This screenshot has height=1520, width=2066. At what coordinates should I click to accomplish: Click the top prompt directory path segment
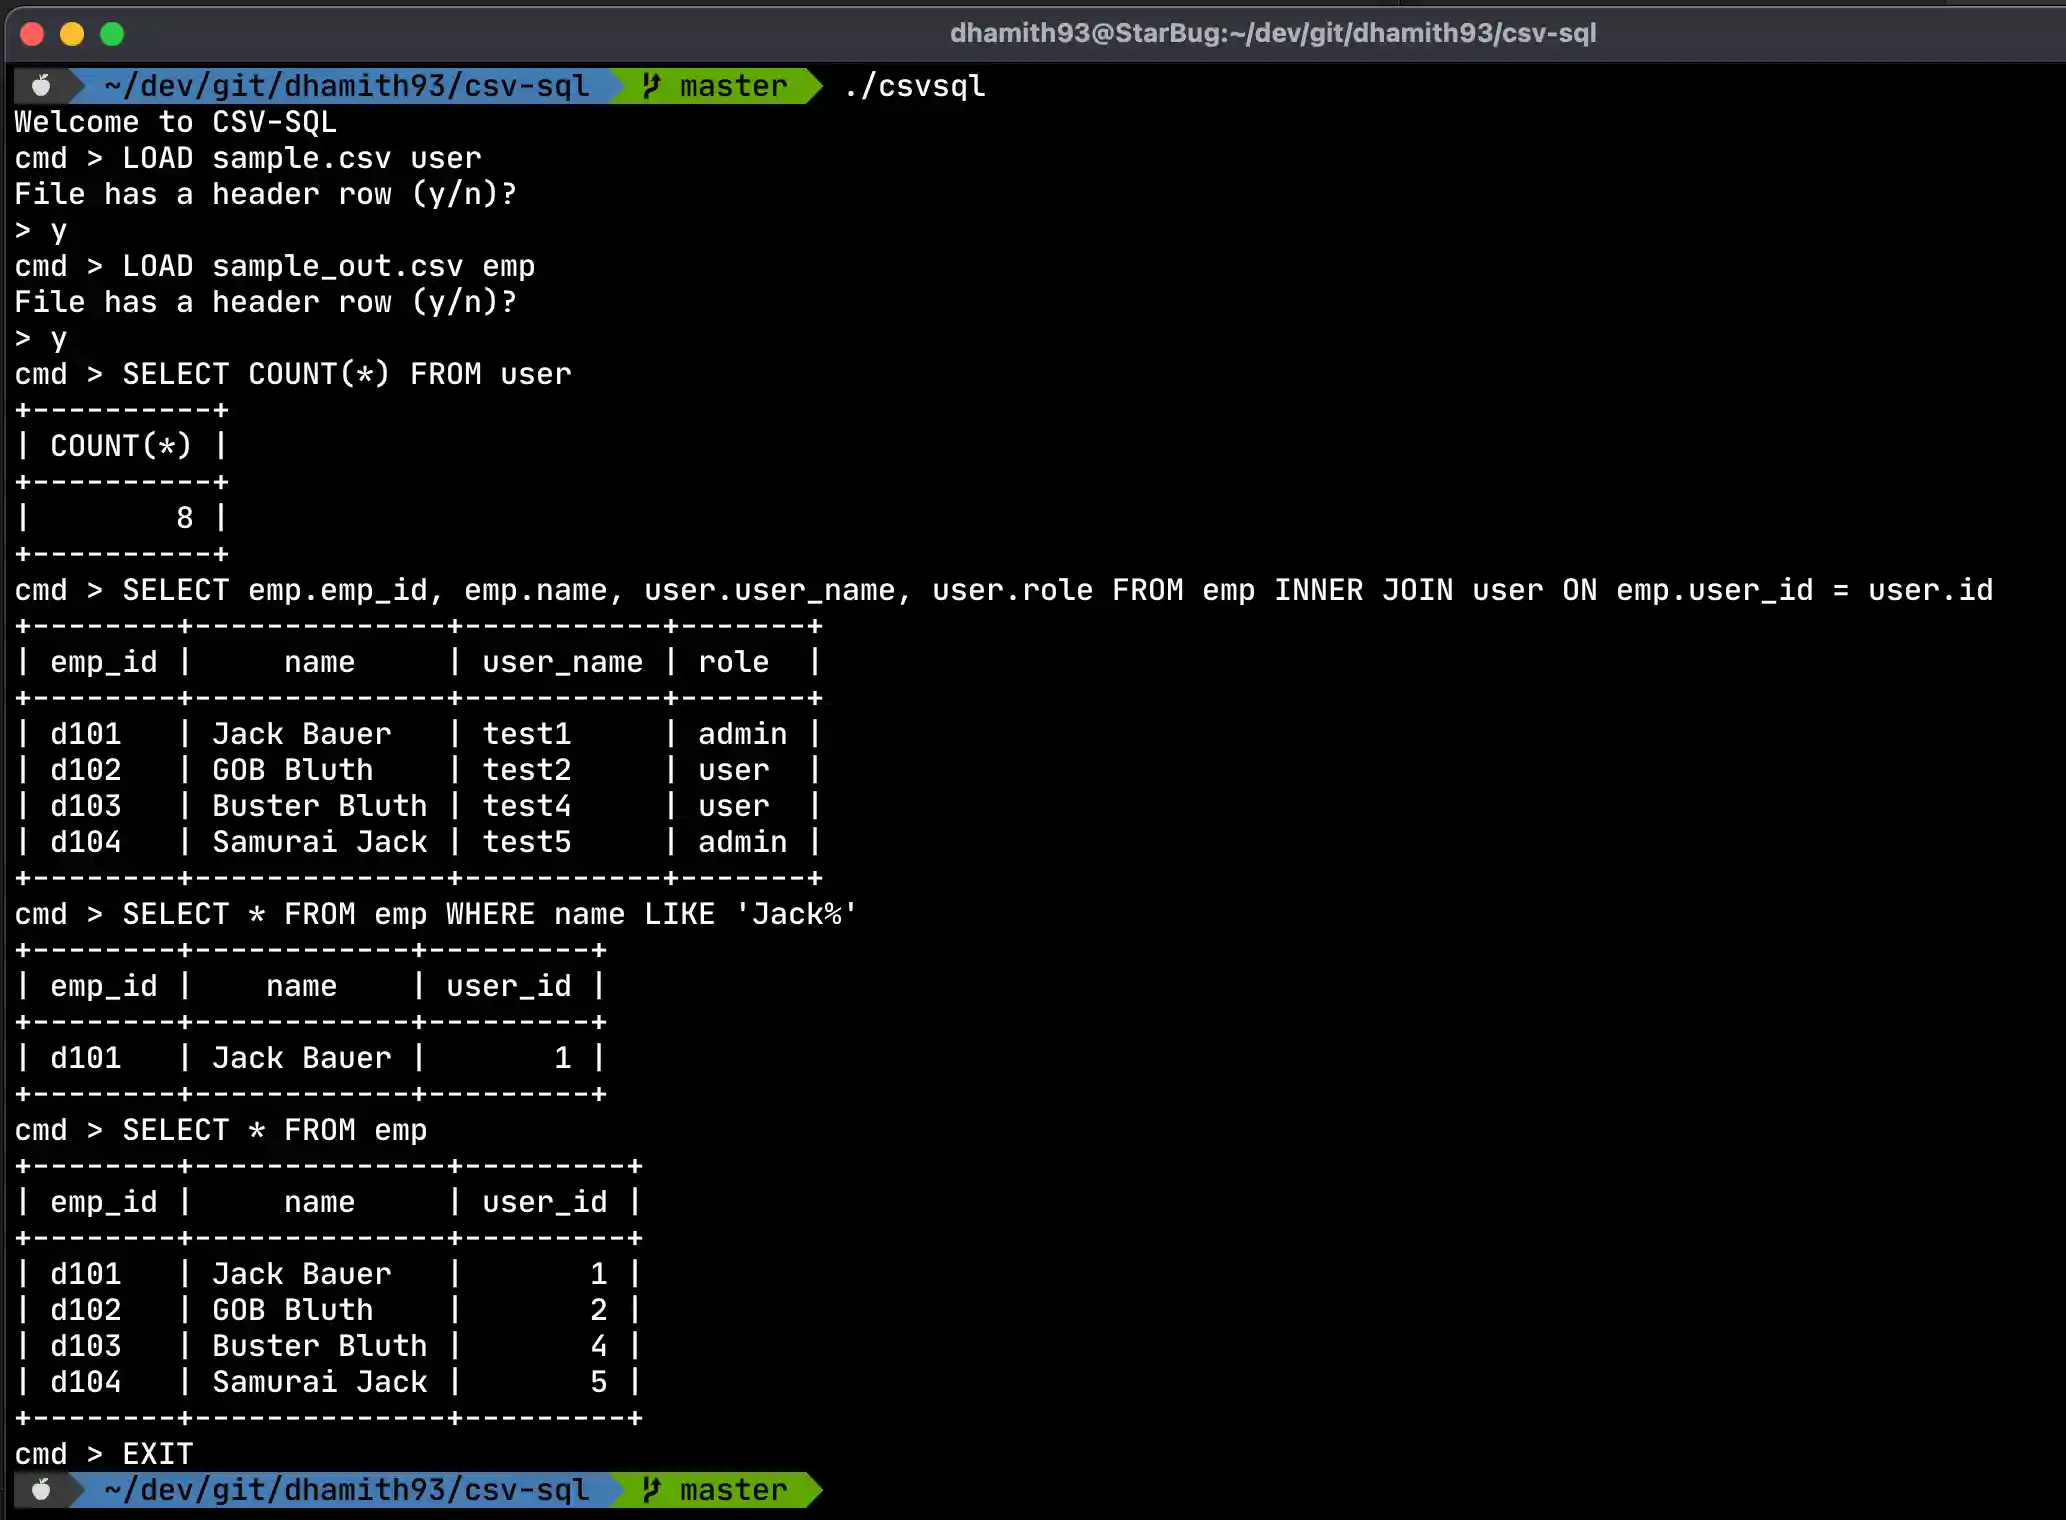click(x=346, y=86)
